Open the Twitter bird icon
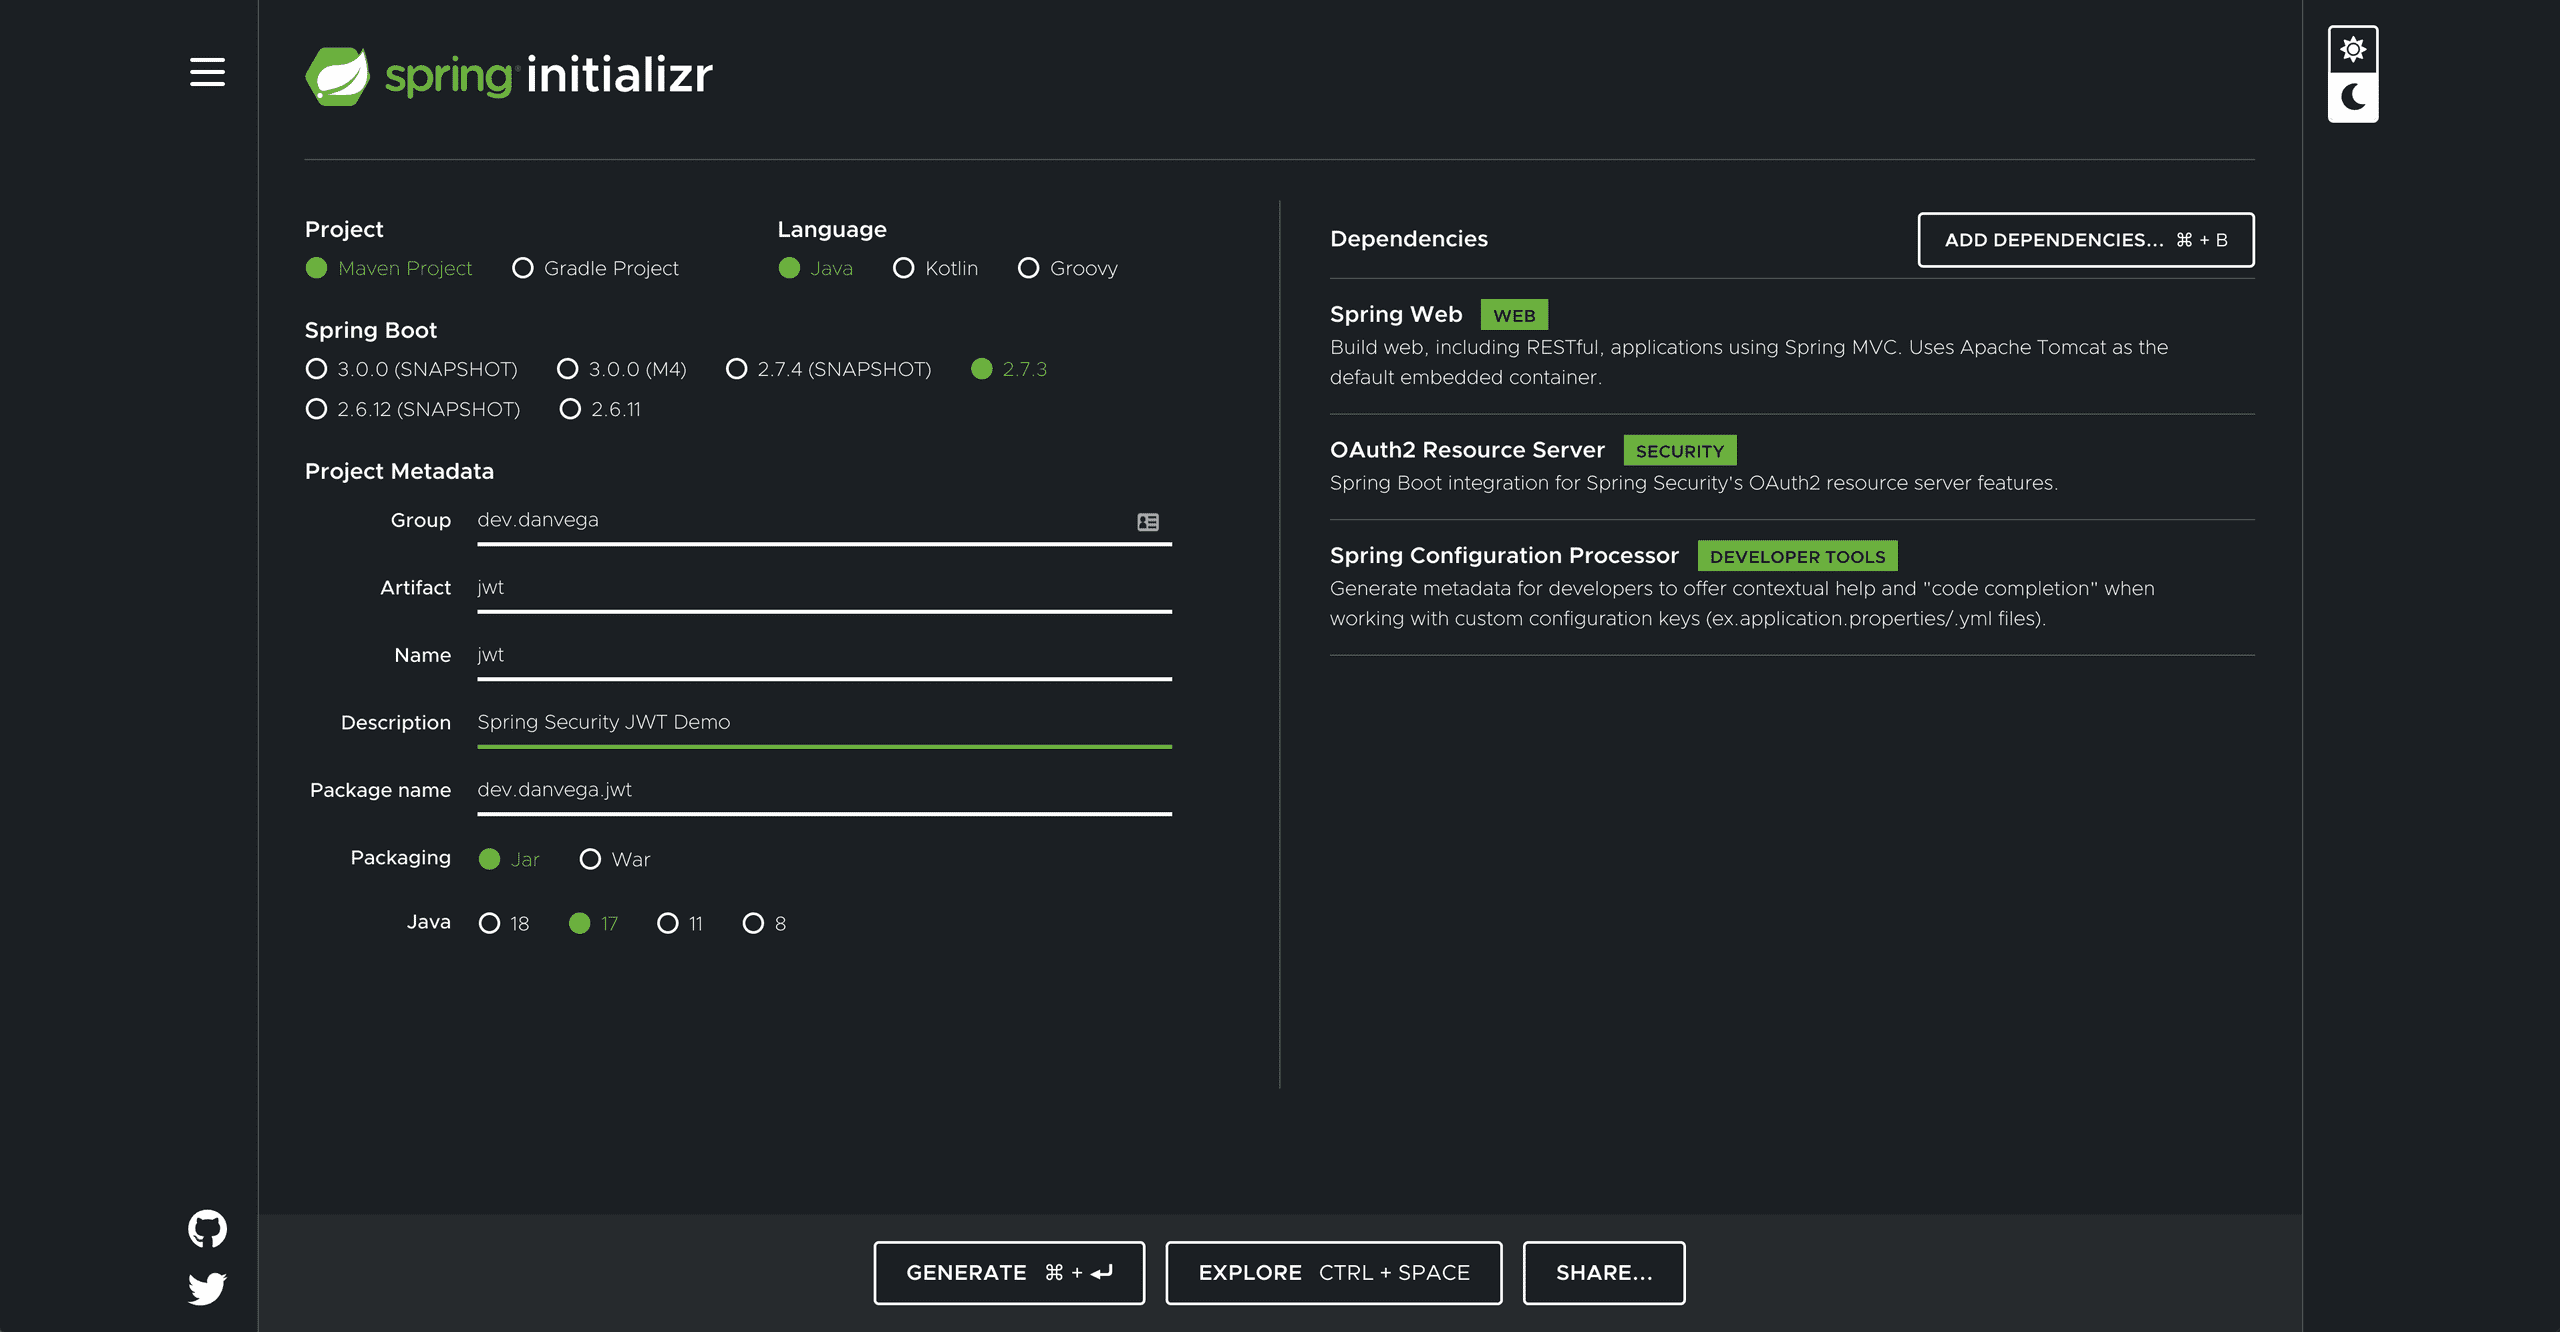The image size is (2560, 1332). (x=207, y=1287)
